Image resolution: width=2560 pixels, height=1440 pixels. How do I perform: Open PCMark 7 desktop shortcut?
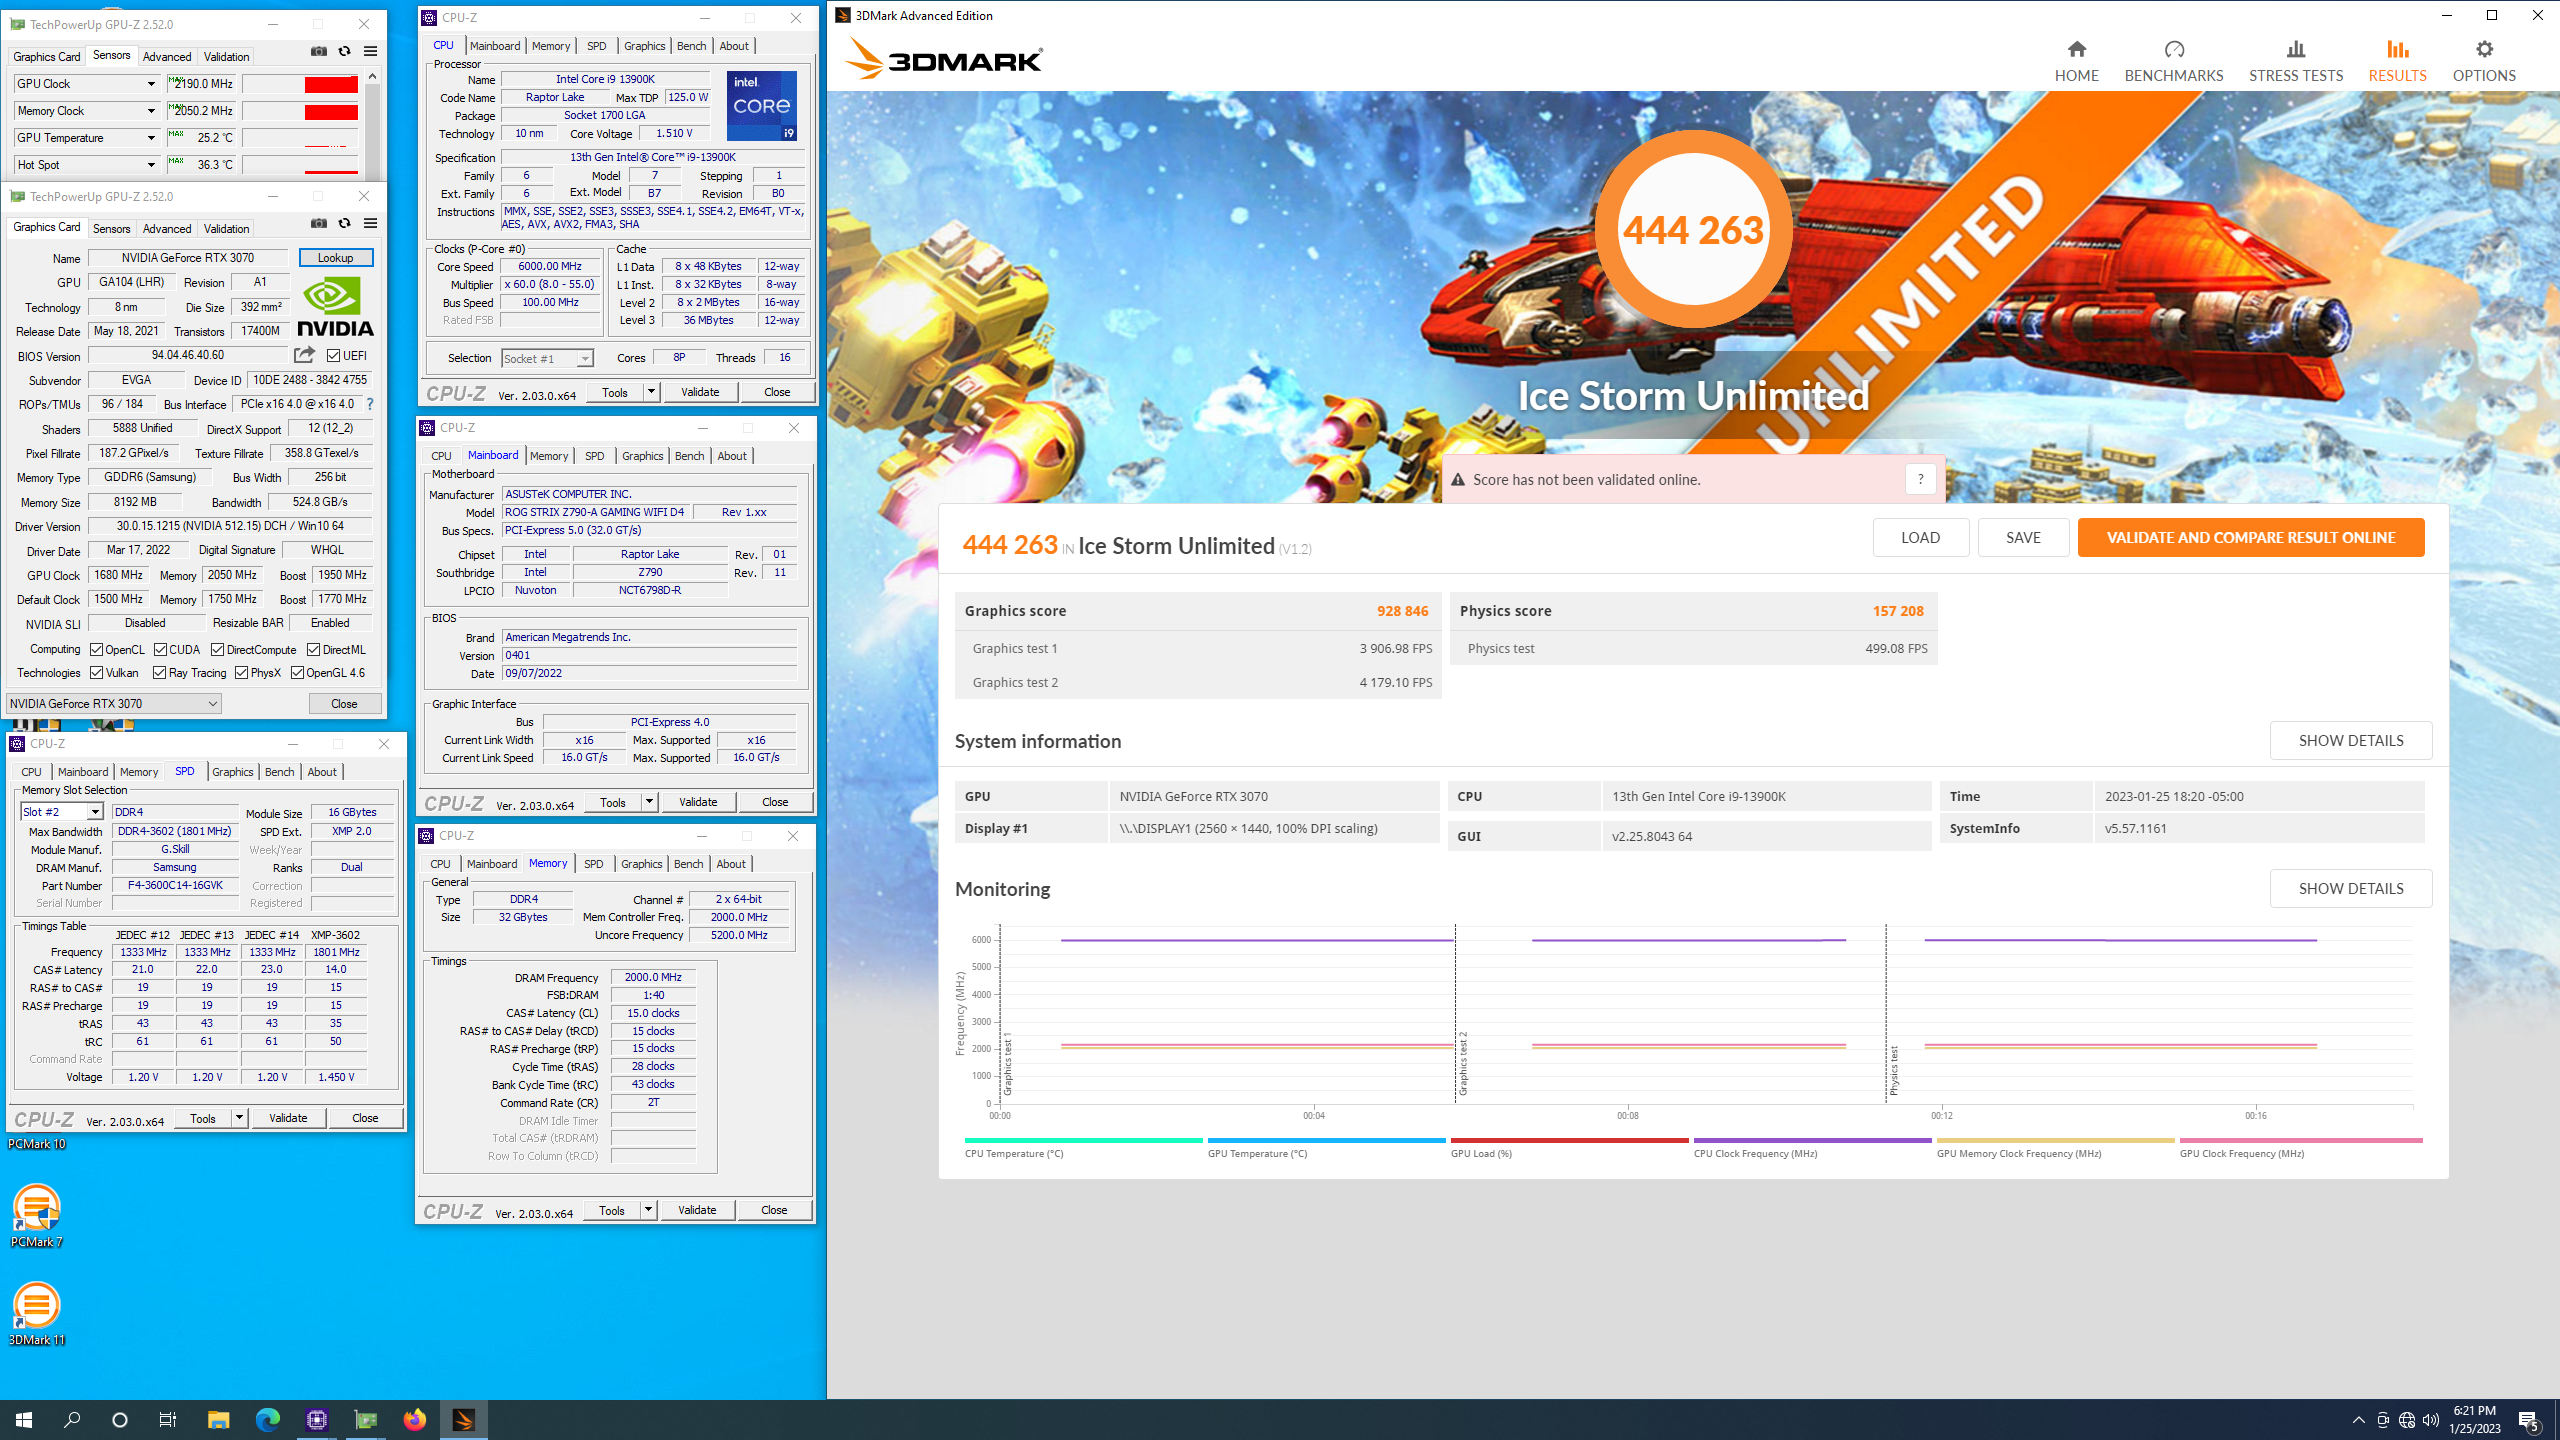coord(36,1215)
